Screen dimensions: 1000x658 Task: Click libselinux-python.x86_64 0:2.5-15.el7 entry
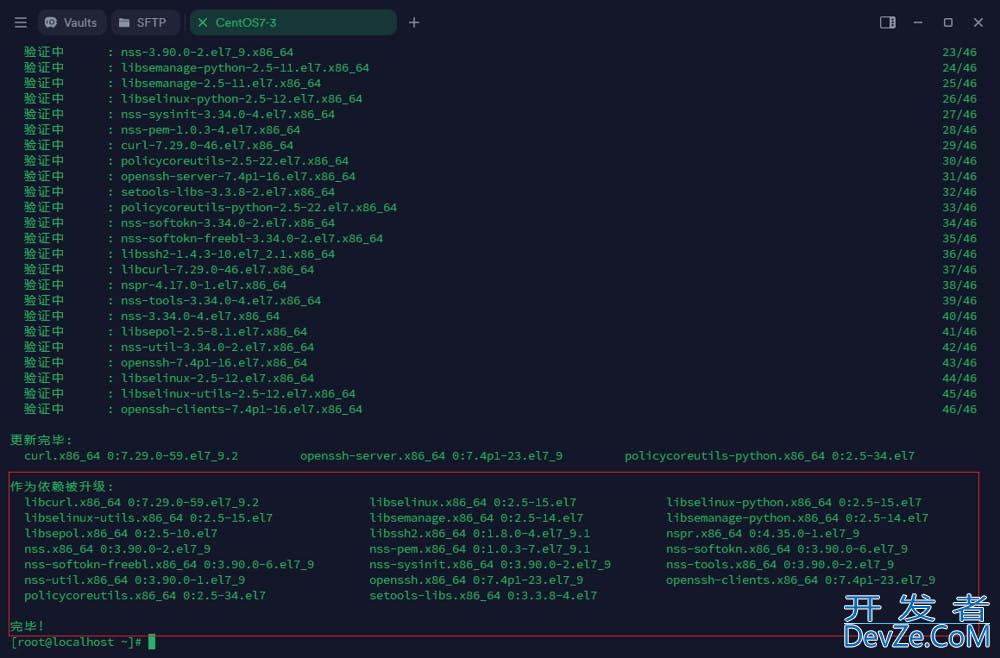click(x=793, y=502)
